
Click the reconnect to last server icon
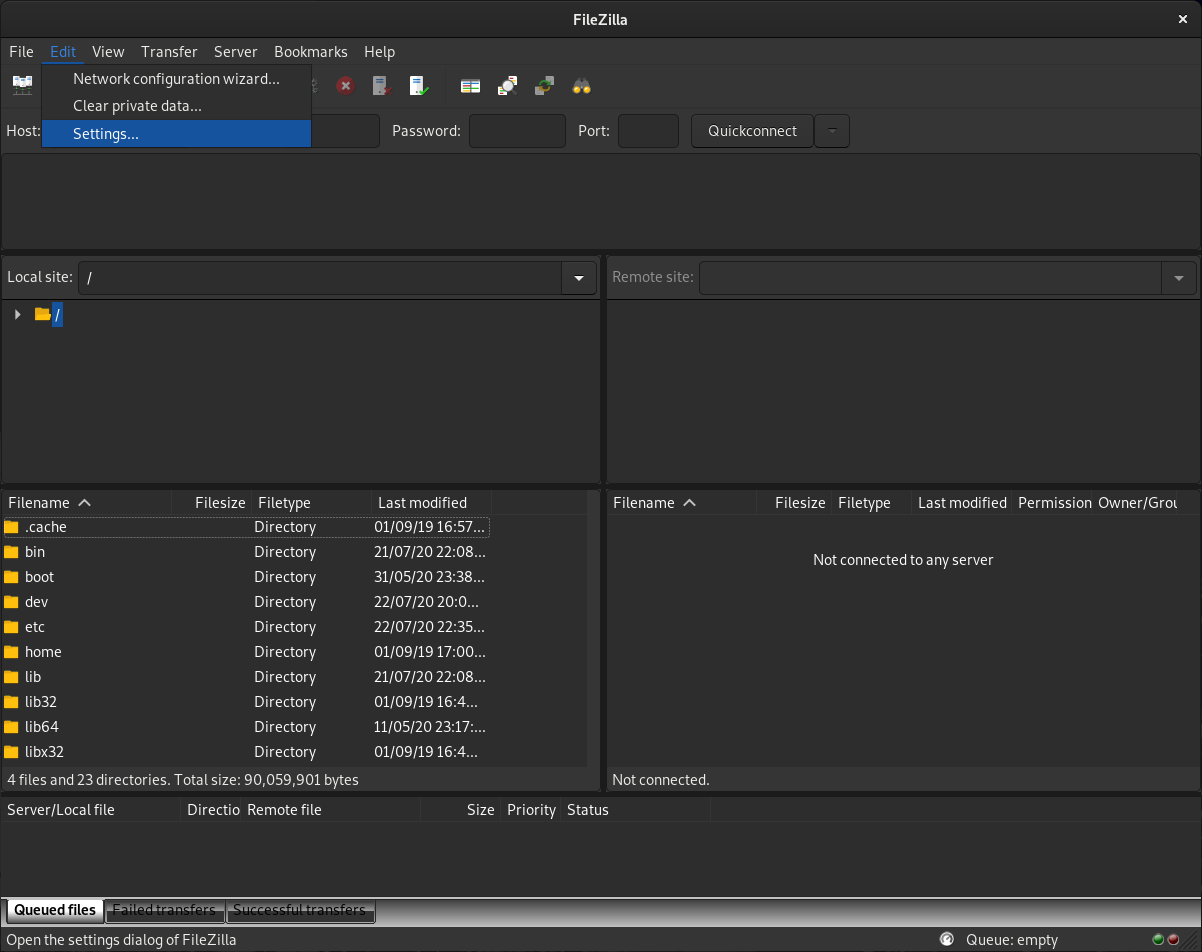(x=419, y=86)
